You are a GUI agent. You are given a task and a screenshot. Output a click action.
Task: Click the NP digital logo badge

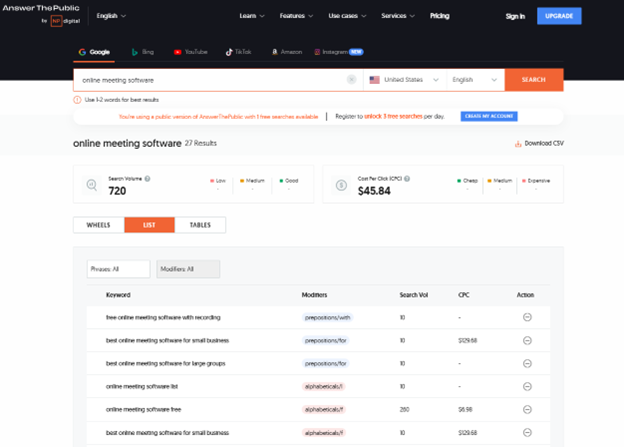57,21
